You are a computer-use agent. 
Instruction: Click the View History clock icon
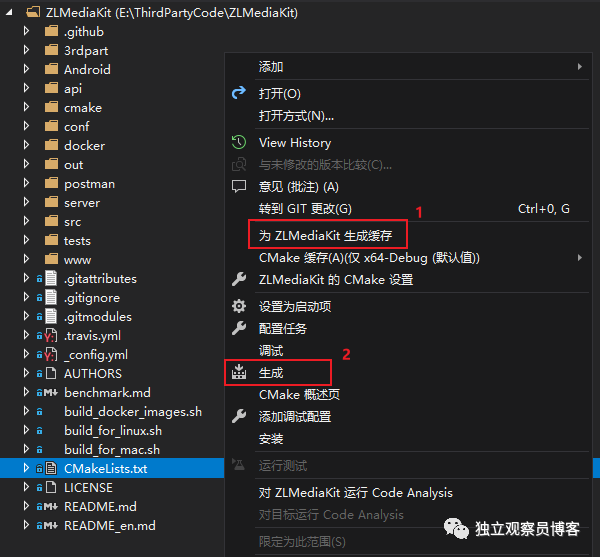tap(239, 142)
